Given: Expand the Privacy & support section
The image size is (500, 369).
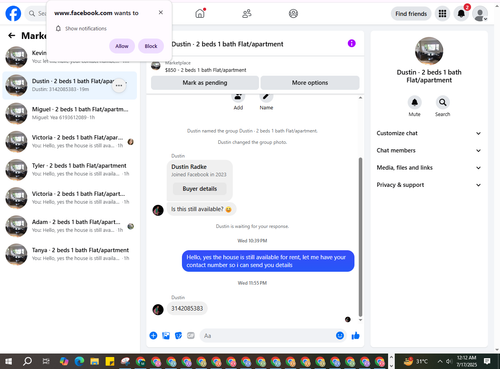Looking at the screenshot, I should pyautogui.click(x=429, y=185).
